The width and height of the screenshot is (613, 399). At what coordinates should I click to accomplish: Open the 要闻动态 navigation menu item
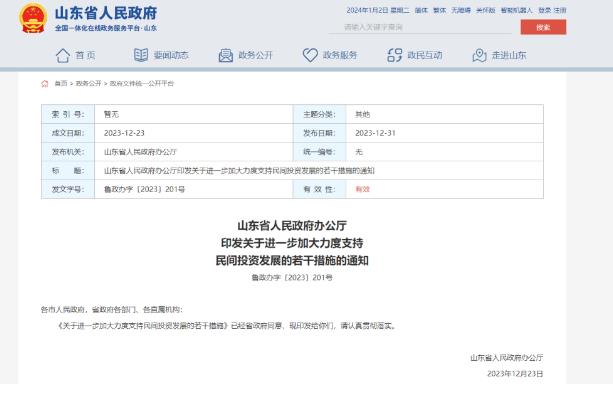click(171, 55)
